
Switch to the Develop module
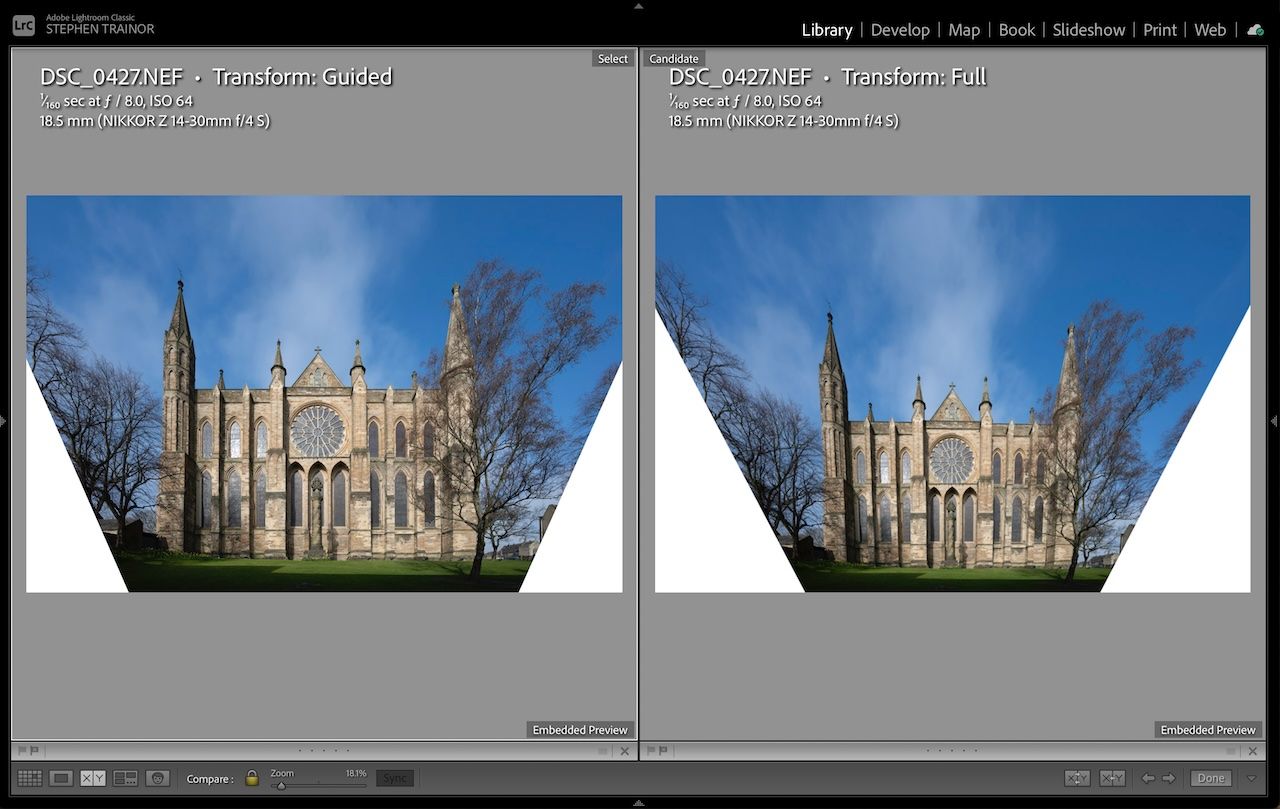[899, 30]
